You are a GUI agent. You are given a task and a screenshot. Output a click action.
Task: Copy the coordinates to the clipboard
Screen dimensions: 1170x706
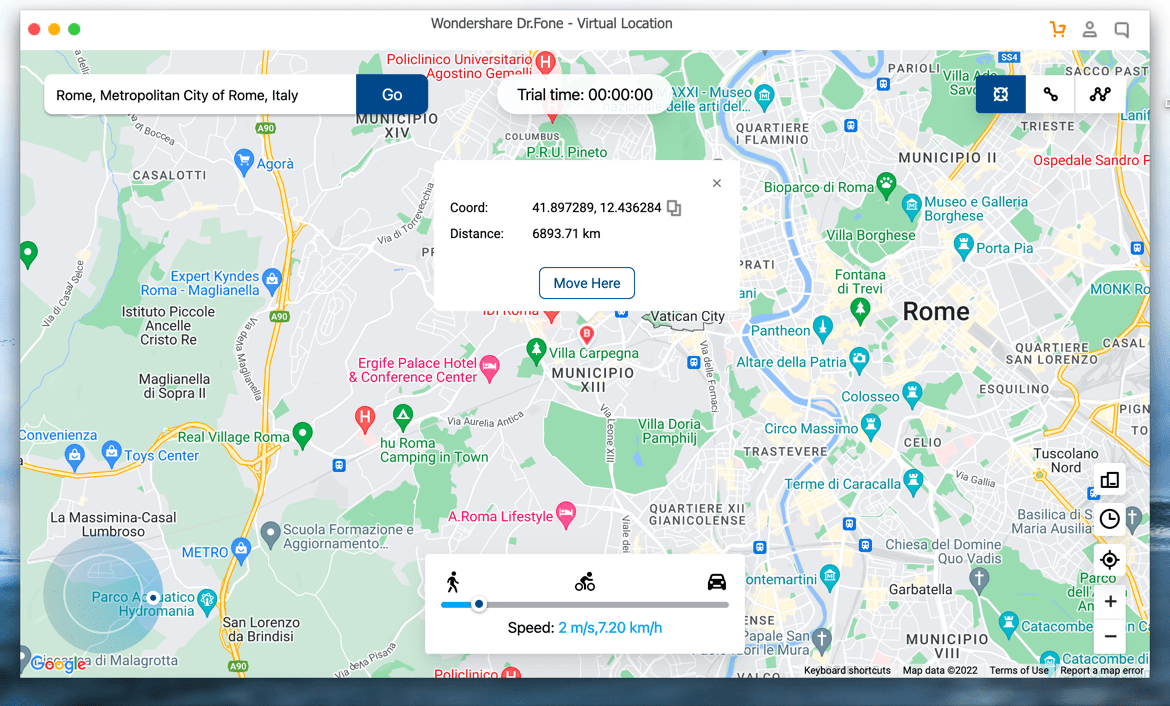pos(675,208)
